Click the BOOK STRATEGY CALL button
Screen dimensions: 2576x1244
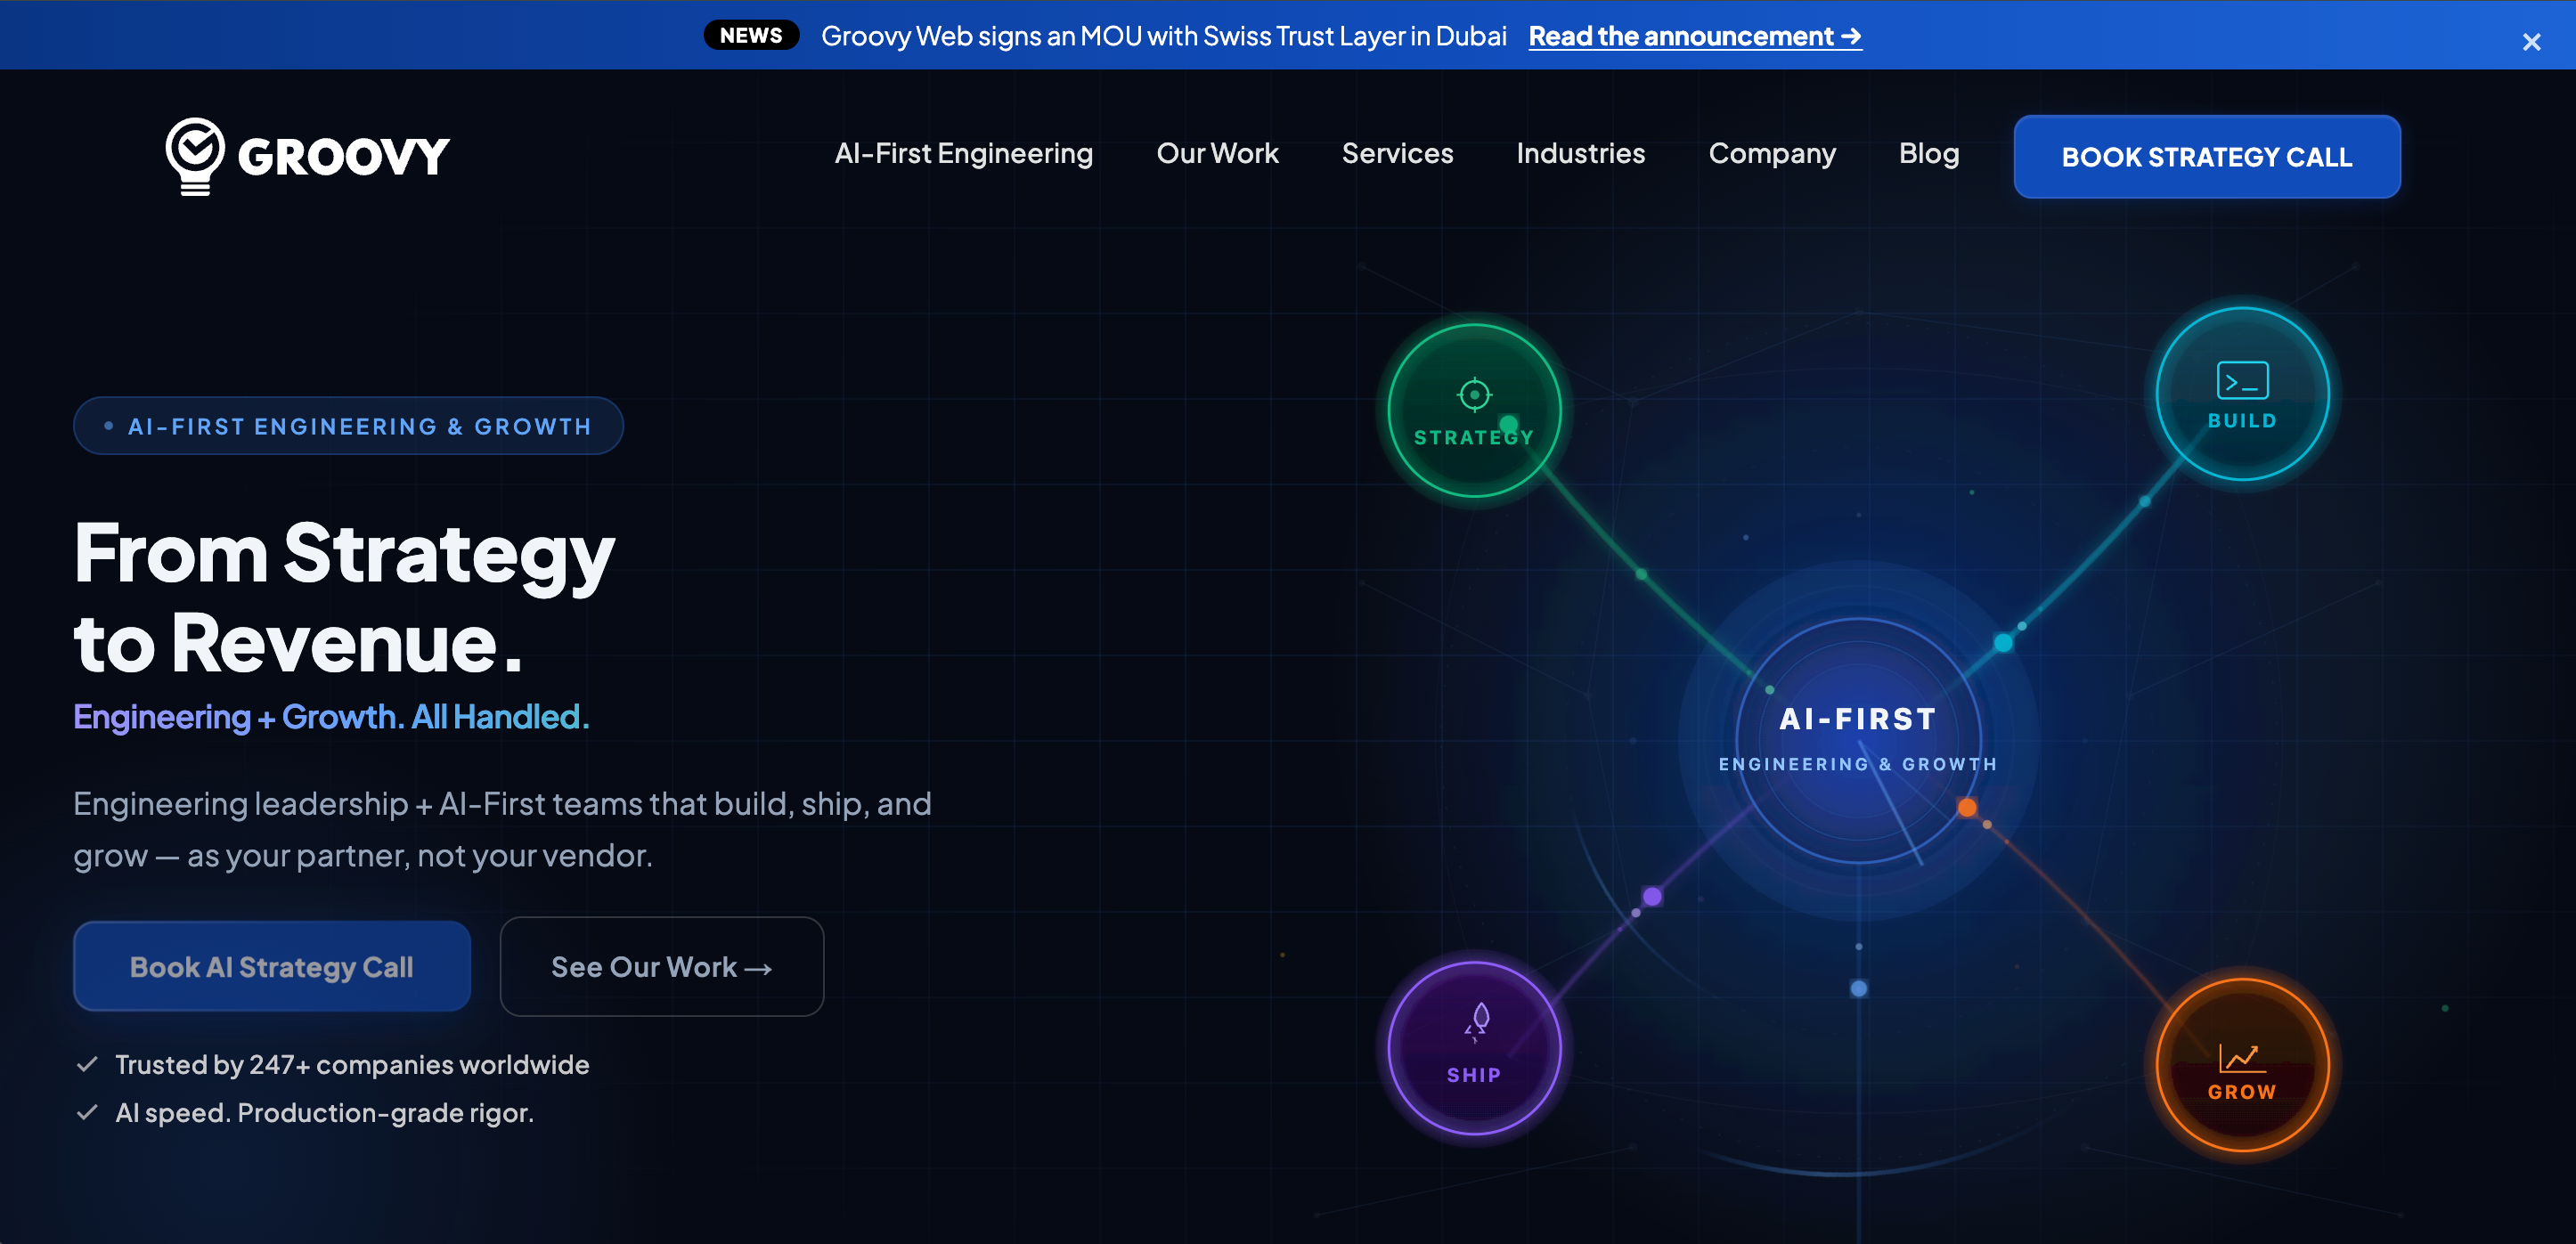[x=2206, y=157]
